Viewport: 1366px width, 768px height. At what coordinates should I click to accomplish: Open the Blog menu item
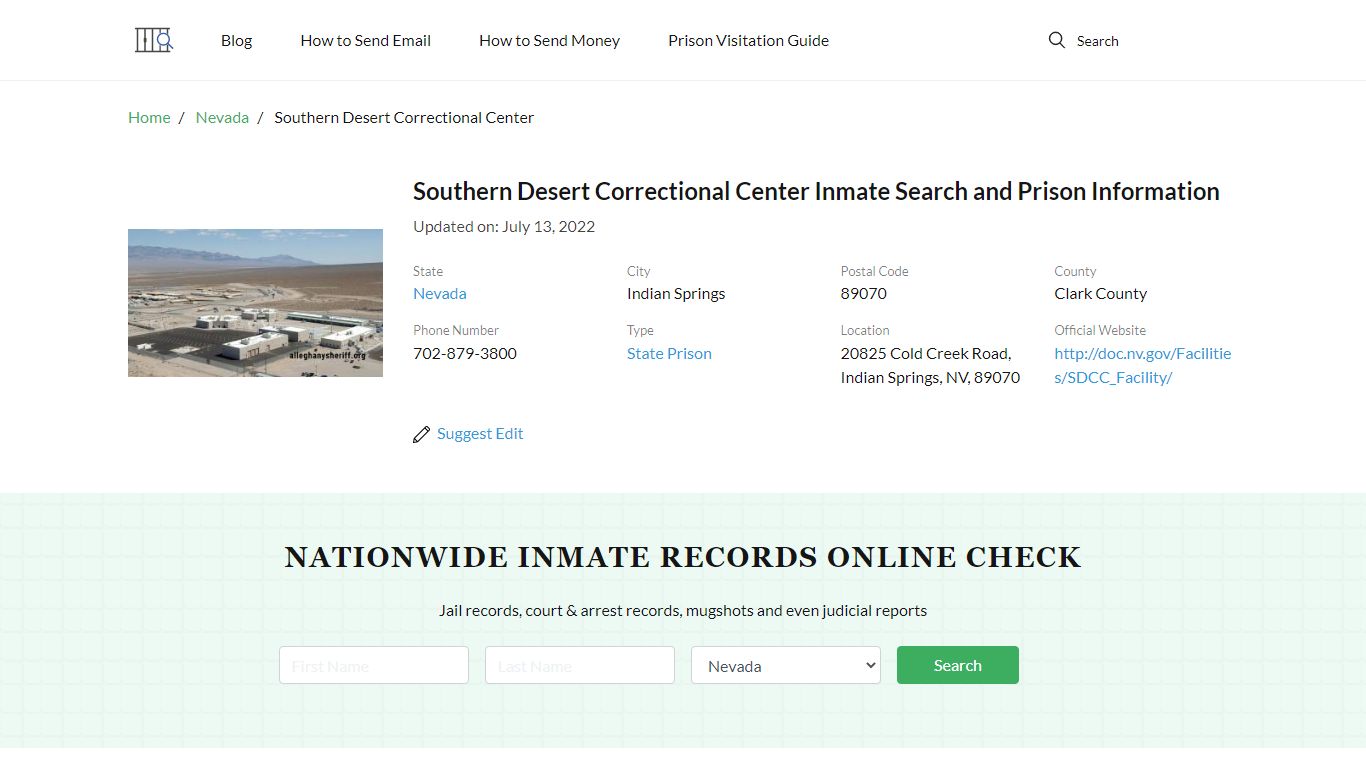(x=236, y=41)
